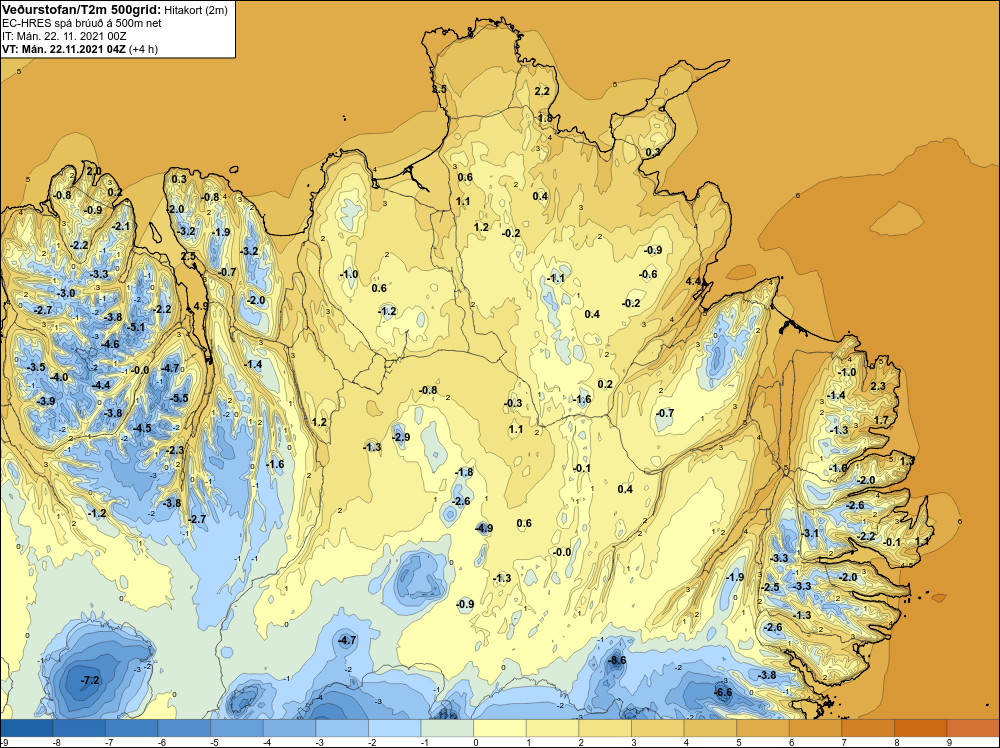Click the temperature value '-4.5'
The width and height of the screenshot is (1000, 748).
click(x=142, y=428)
